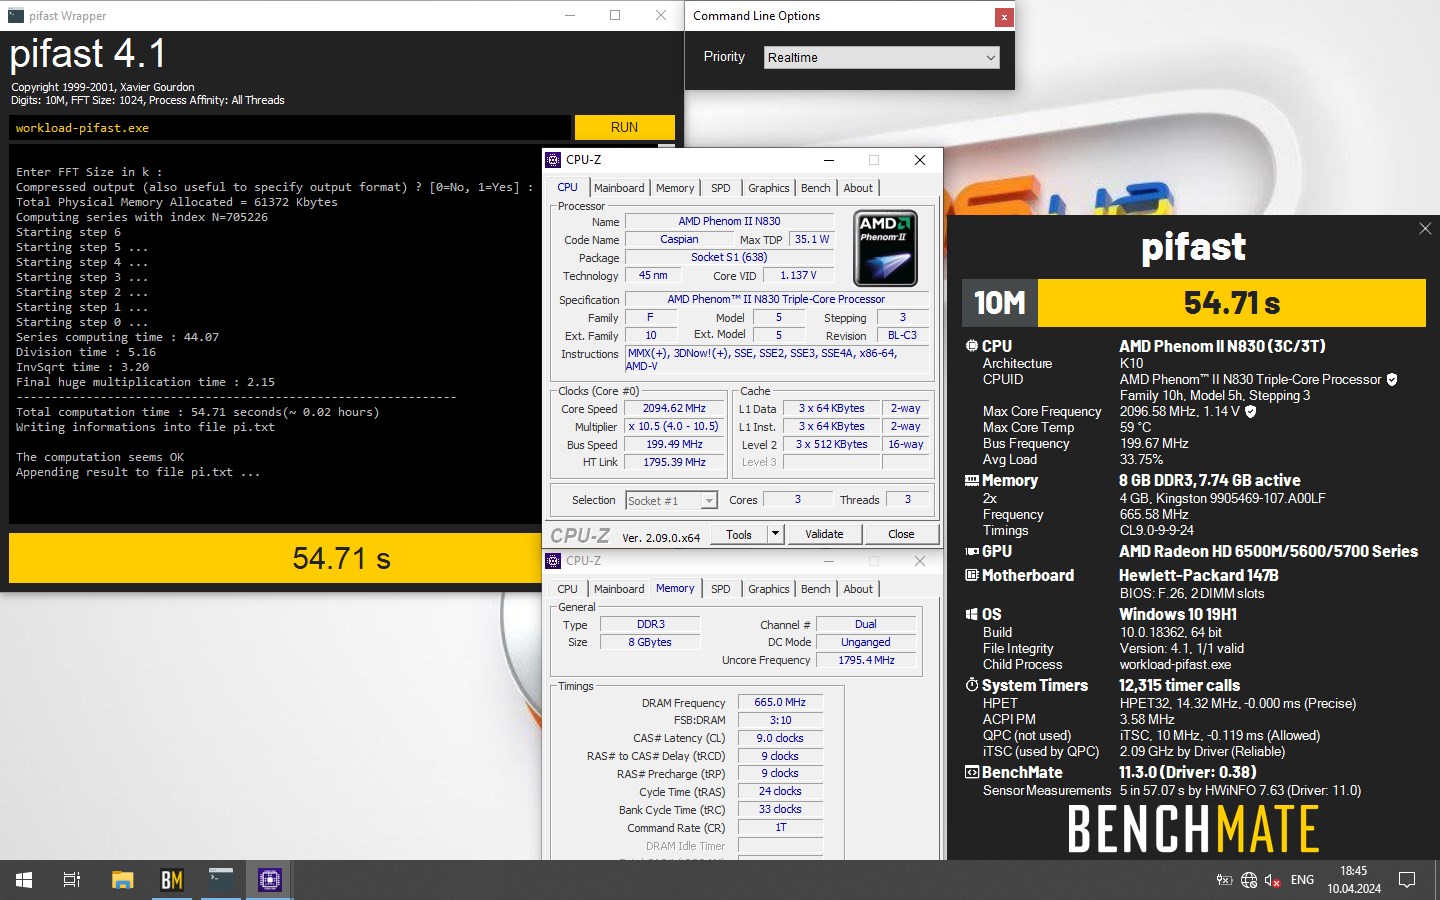Screen dimensions: 1440x900
Task: Click the verified shield next to CPUID
Action: click(x=1392, y=379)
